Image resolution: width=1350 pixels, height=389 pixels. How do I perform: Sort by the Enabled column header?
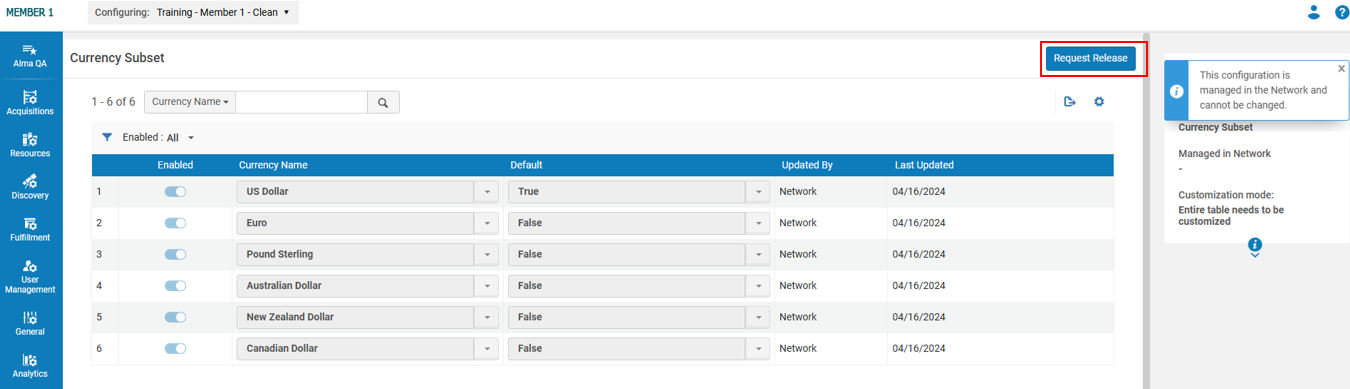click(x=175, y=165)
